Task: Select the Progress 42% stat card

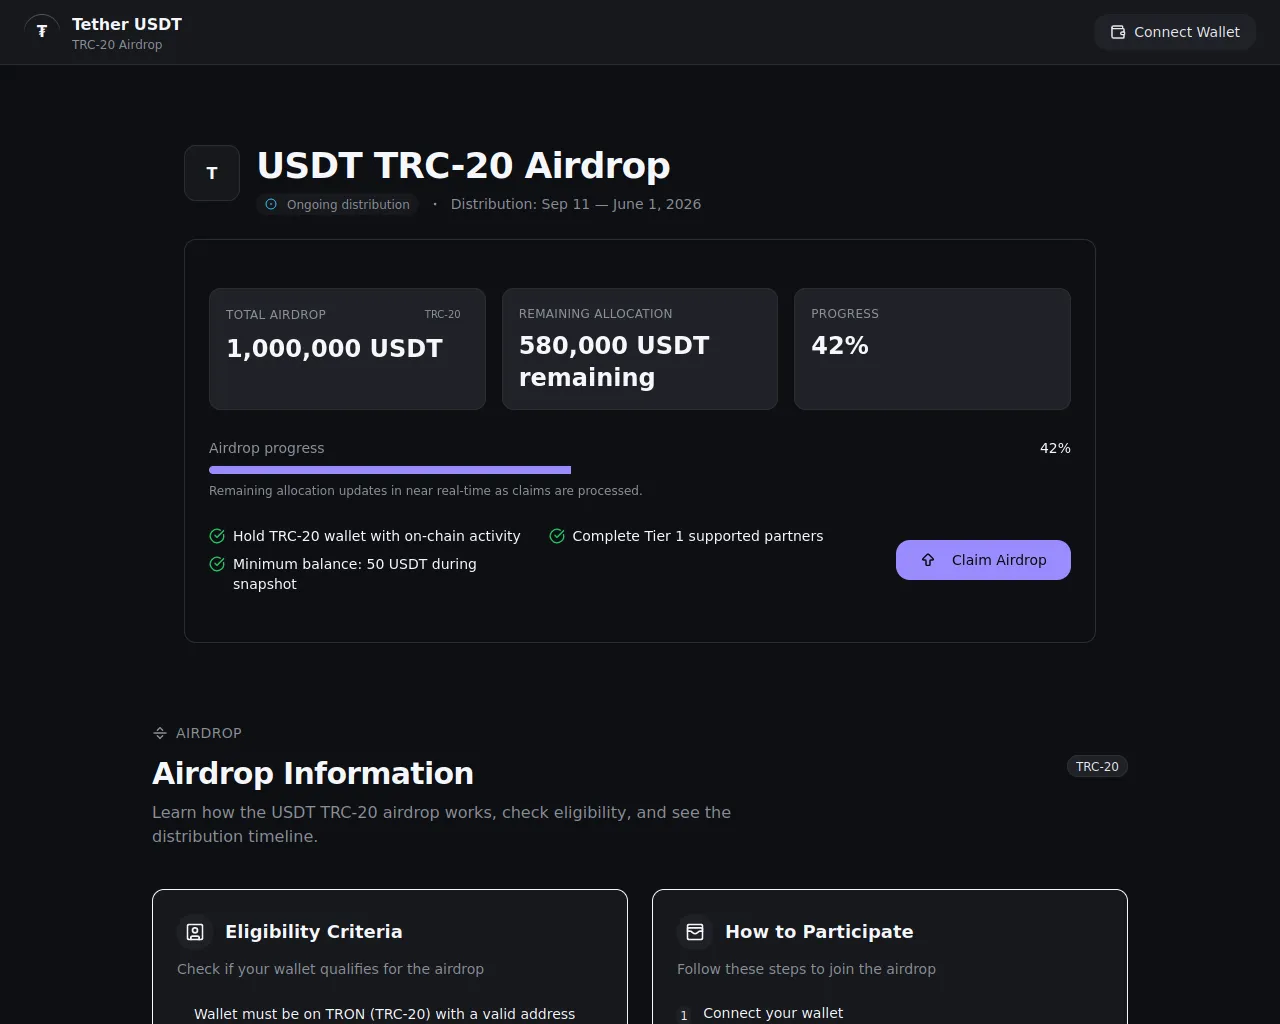Action: [932, 349]
